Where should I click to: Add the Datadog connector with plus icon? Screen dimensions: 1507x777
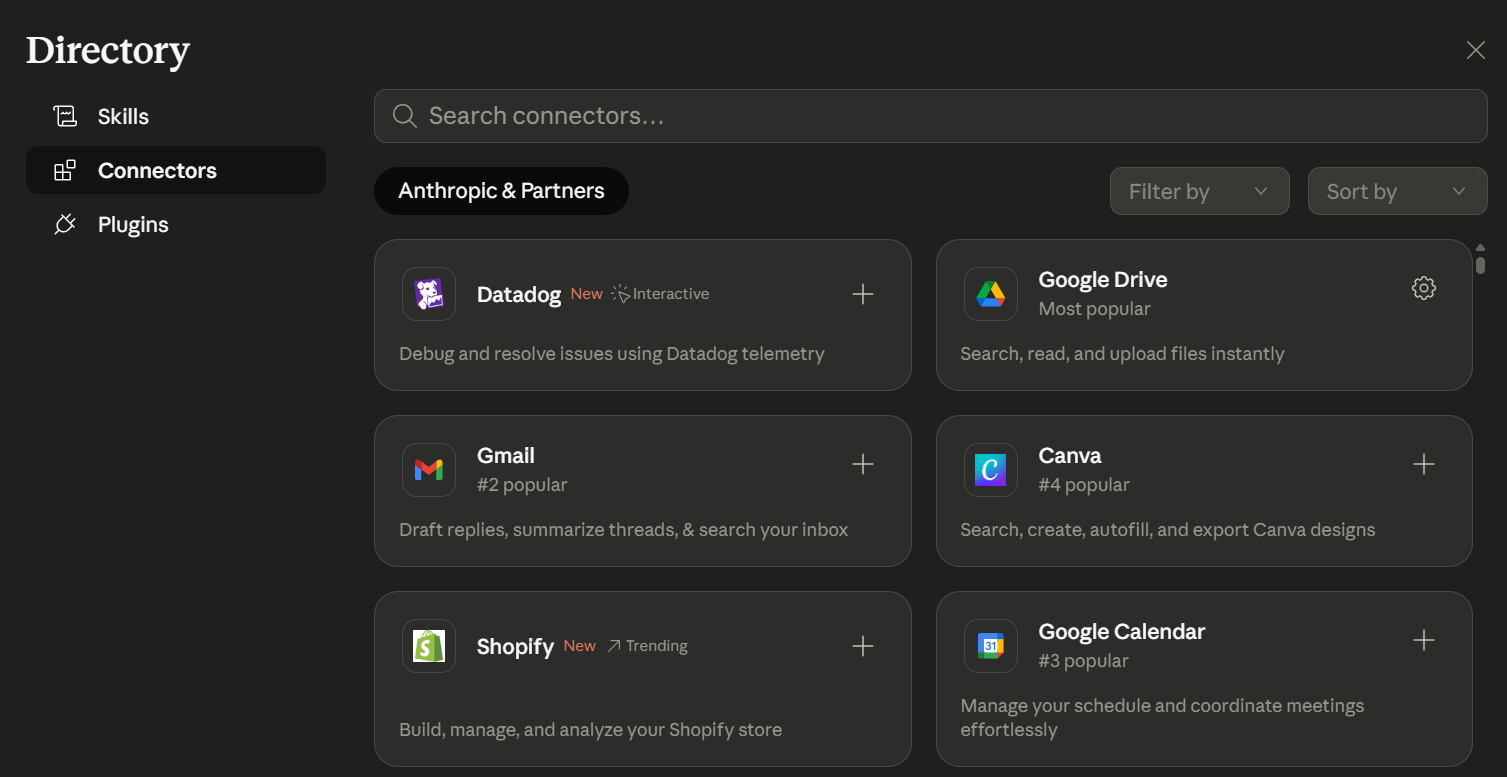point(862,294)
